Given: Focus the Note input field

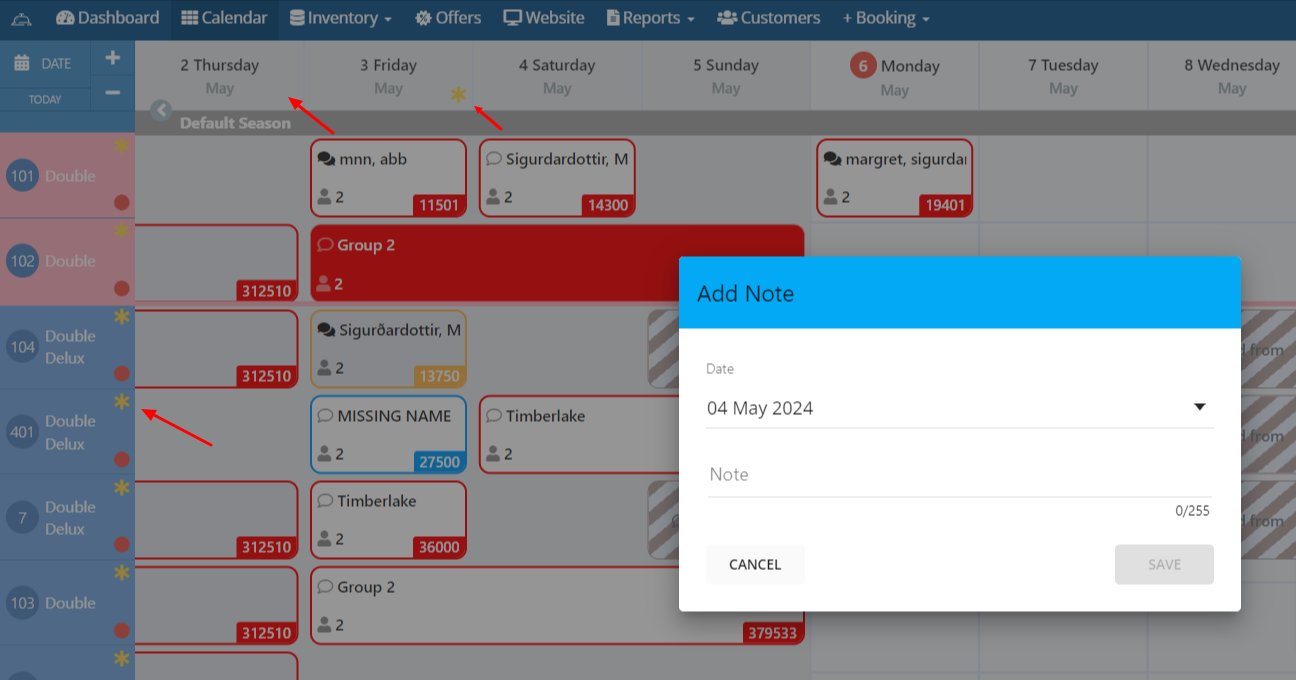Looking at the screenshot, I should tap(959, 475).
